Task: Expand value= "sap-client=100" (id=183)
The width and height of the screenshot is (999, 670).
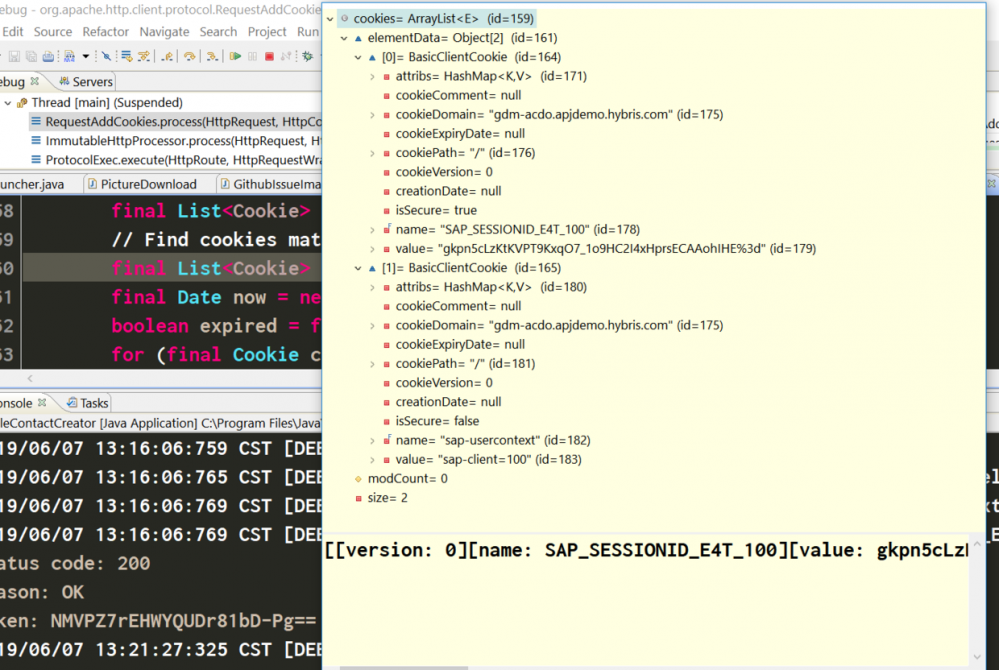Action: click(x=372, y=459)
